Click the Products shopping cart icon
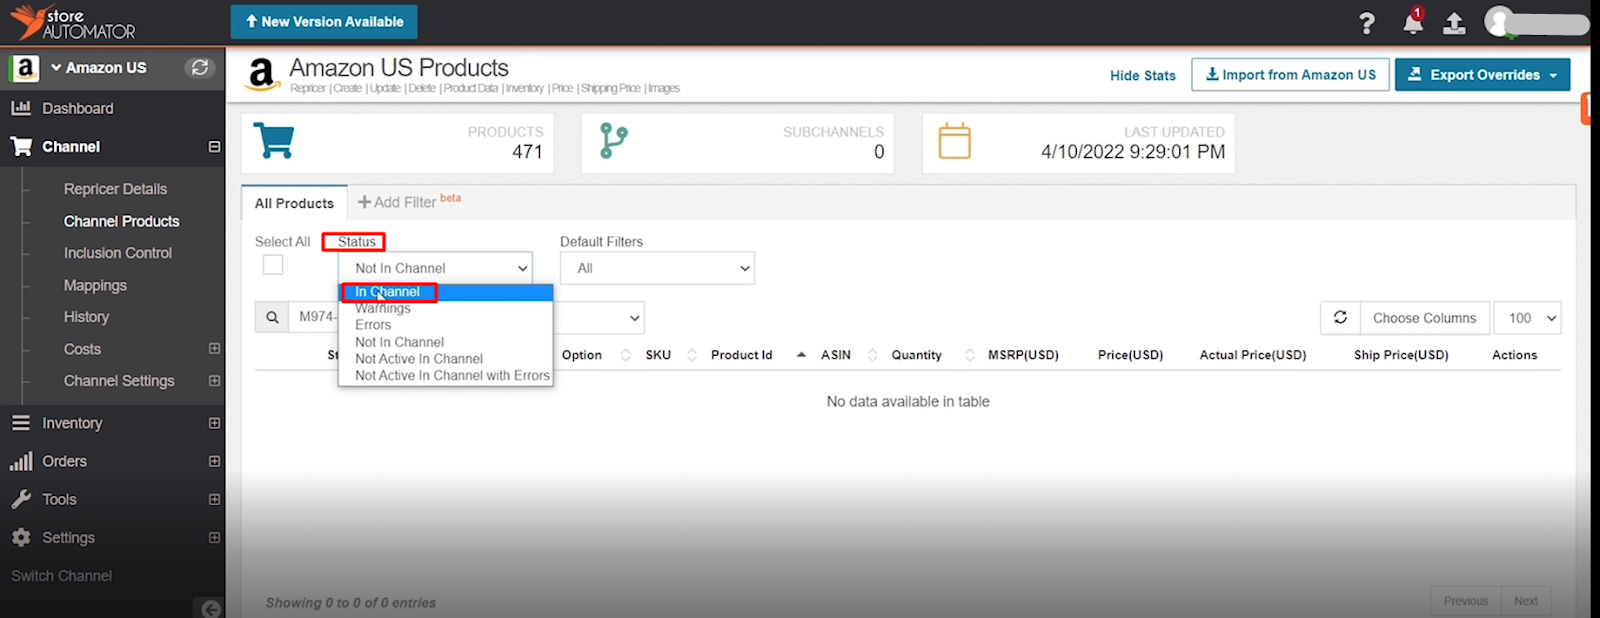This screenshot has width=1600, height=618. (273, 141)
